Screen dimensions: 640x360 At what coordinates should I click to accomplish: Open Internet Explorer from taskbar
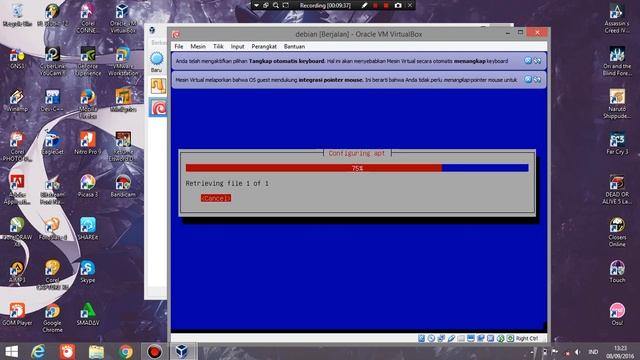pyautogui.click(x=38, y=351)
